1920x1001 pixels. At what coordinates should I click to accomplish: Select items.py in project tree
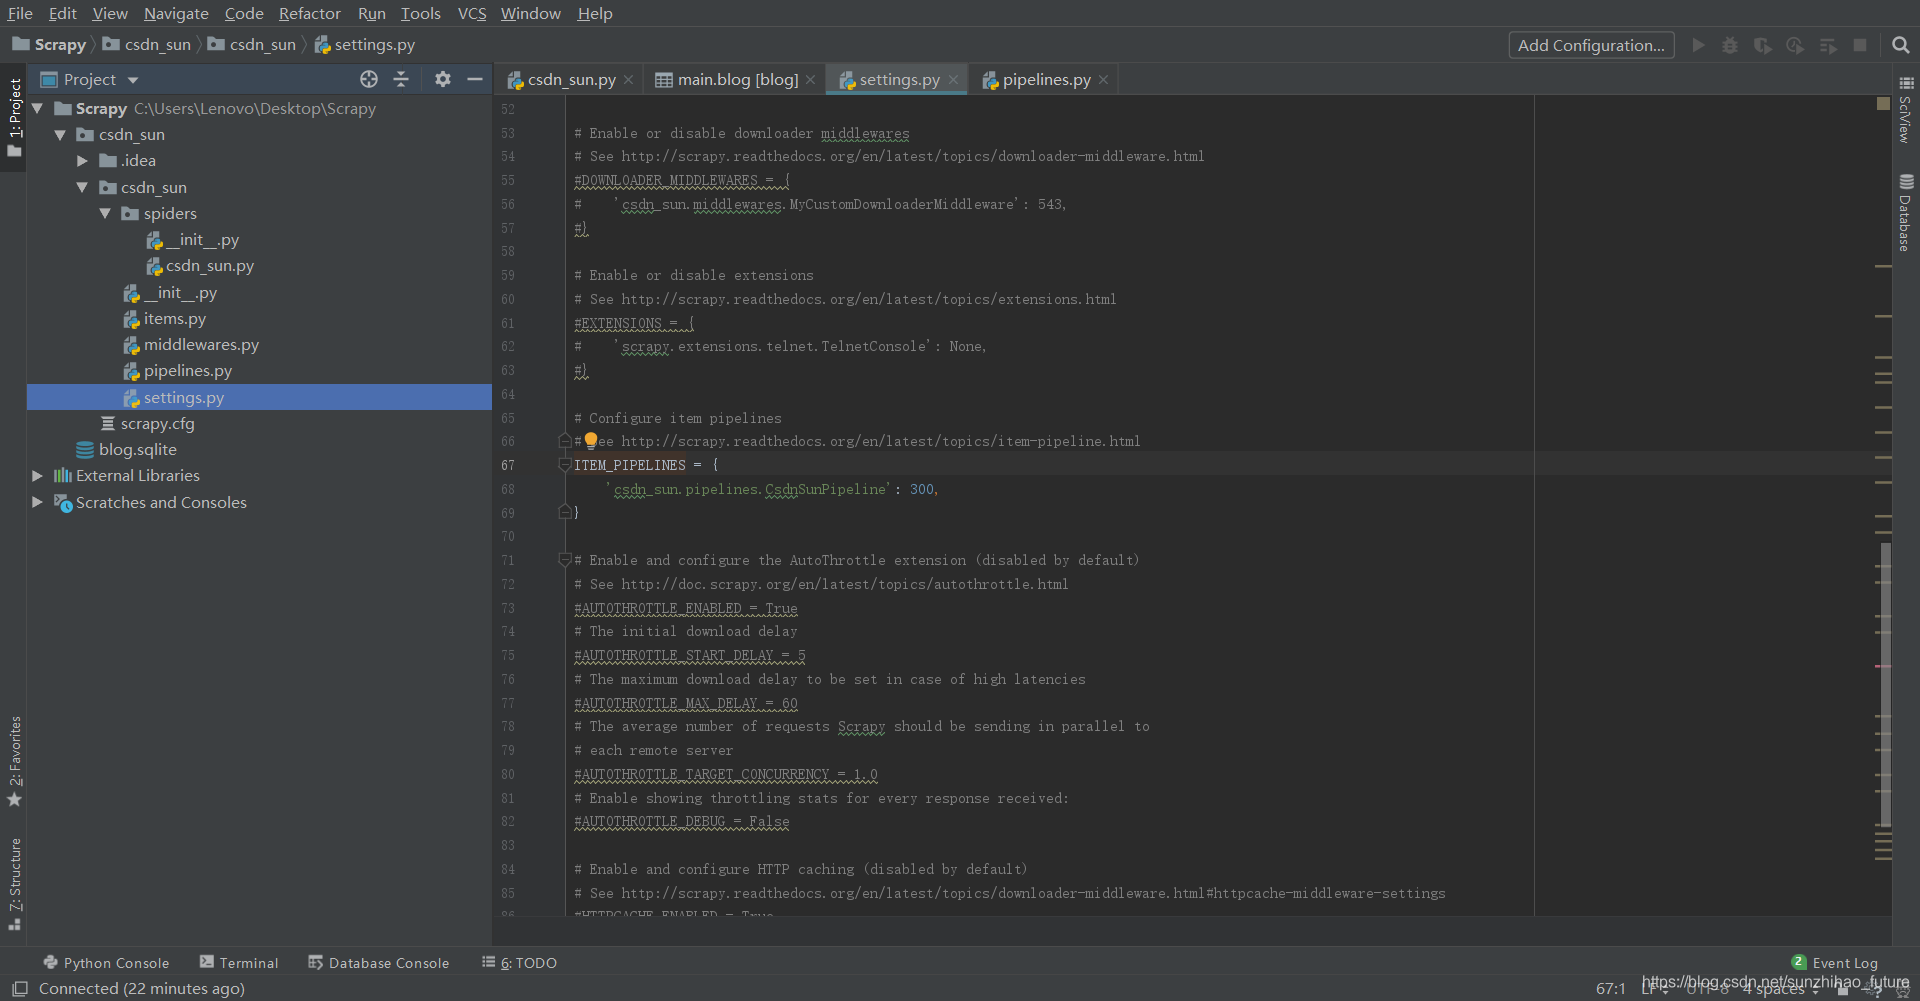(175, 318)
